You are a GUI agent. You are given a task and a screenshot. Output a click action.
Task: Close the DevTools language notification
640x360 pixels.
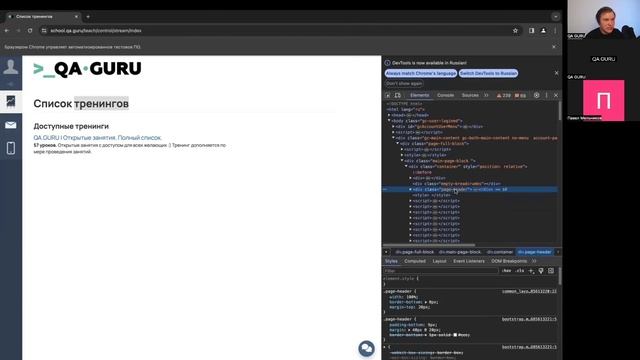pos(556,73)
